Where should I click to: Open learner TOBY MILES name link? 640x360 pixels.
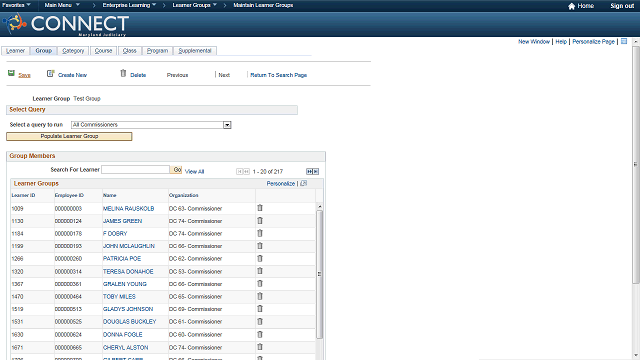pyautogui.click(x=119, y=297)
